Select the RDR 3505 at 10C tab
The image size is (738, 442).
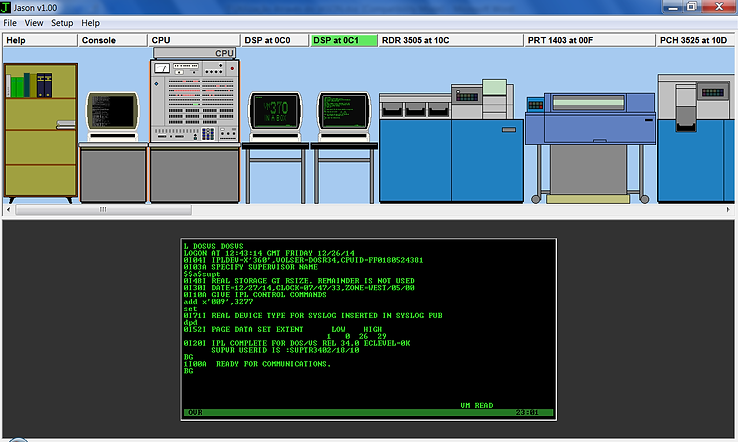[450, 40]
